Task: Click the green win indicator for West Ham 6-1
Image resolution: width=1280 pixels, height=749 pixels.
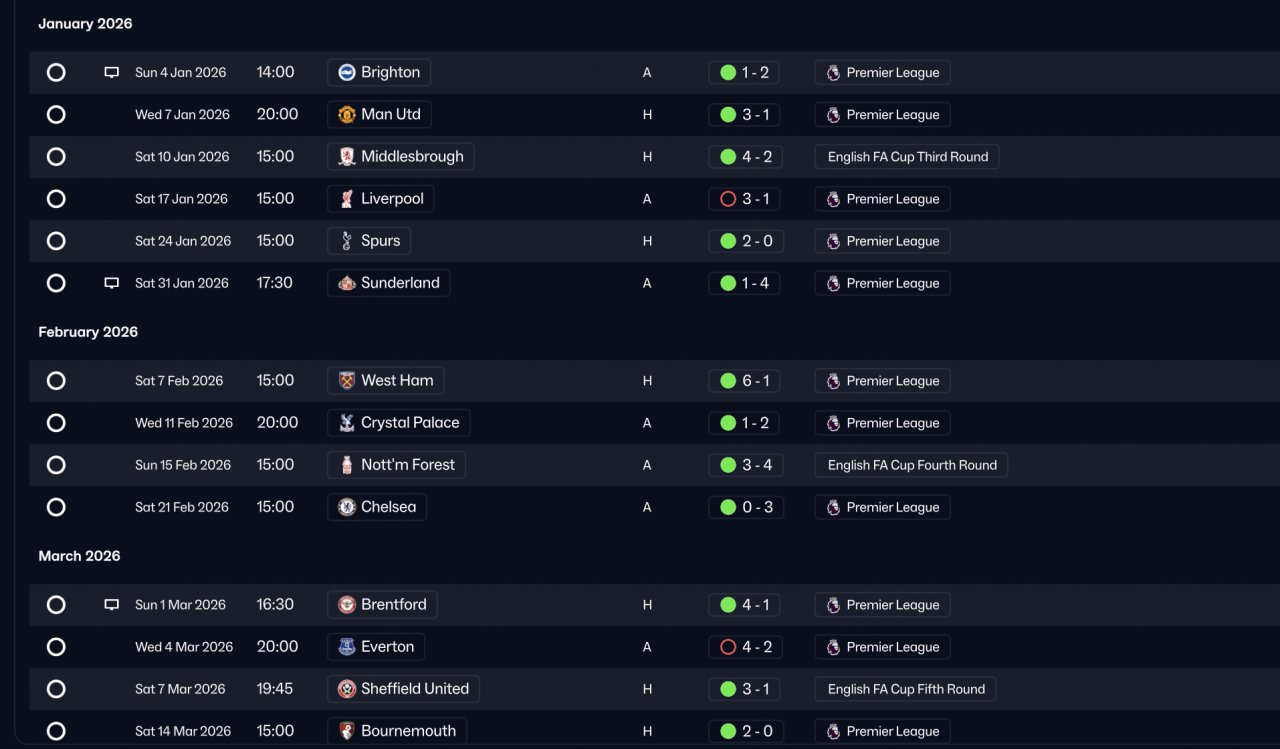Action: point(728,380)
